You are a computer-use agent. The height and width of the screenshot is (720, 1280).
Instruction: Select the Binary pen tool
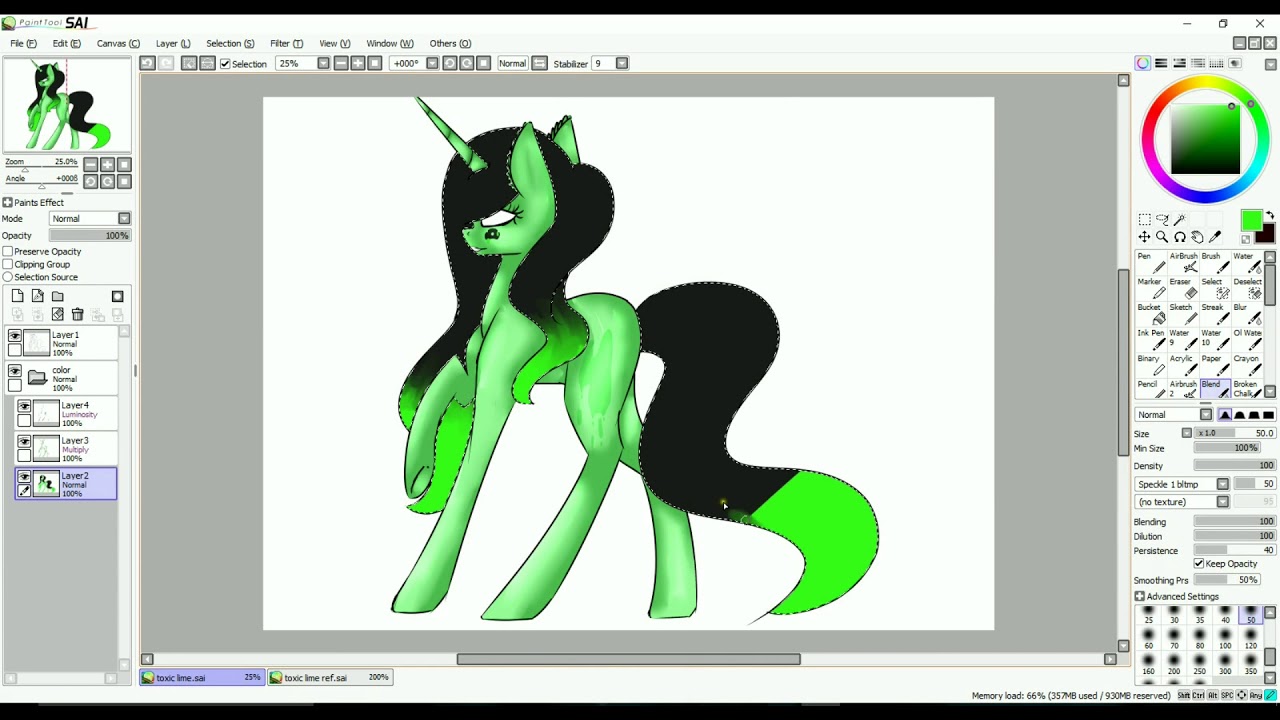click(1150, 364)
